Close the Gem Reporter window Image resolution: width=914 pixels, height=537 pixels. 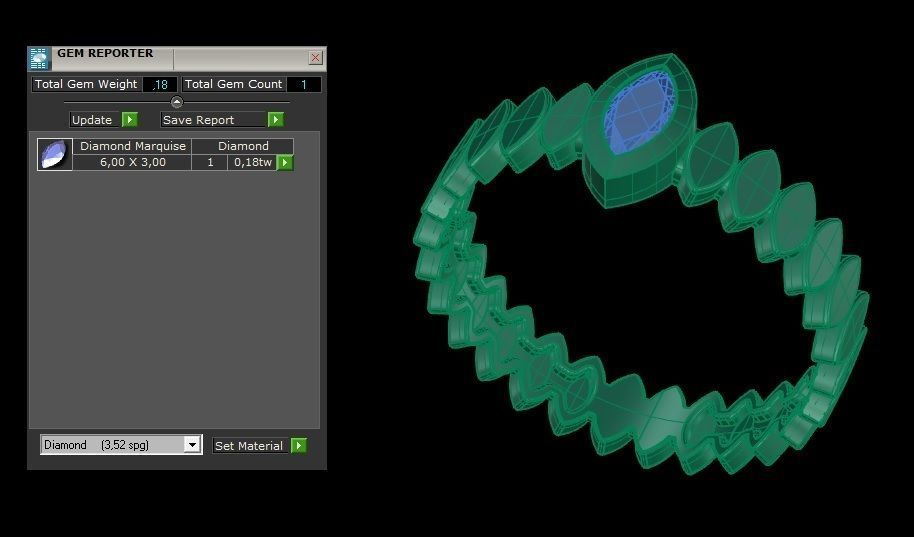click(x=315, y=58)
